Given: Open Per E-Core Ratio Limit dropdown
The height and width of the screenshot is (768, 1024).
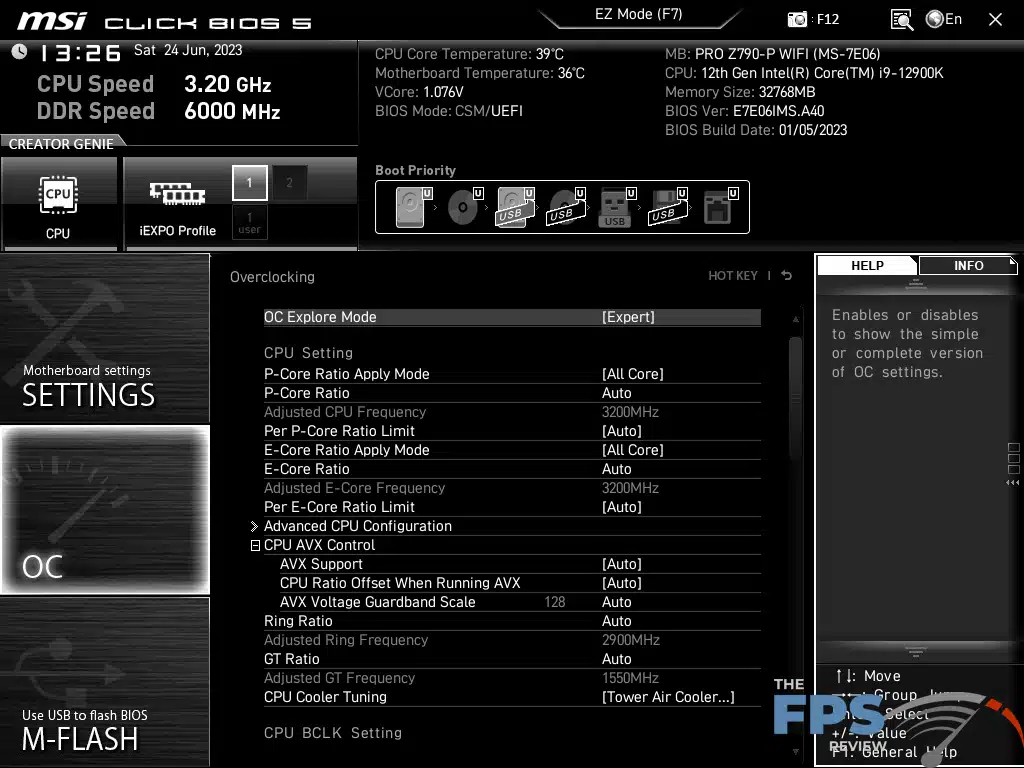Looking at the screenshot, I should pyautogui.click(x=622, y=507).
